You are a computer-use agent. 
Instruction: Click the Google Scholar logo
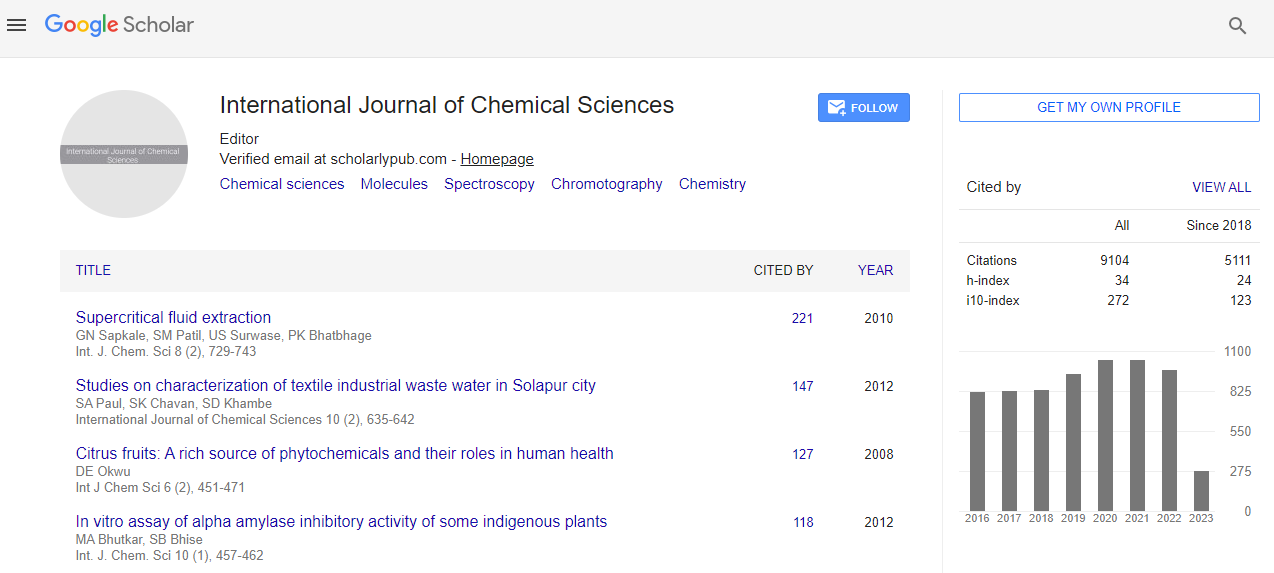point(119,25)
